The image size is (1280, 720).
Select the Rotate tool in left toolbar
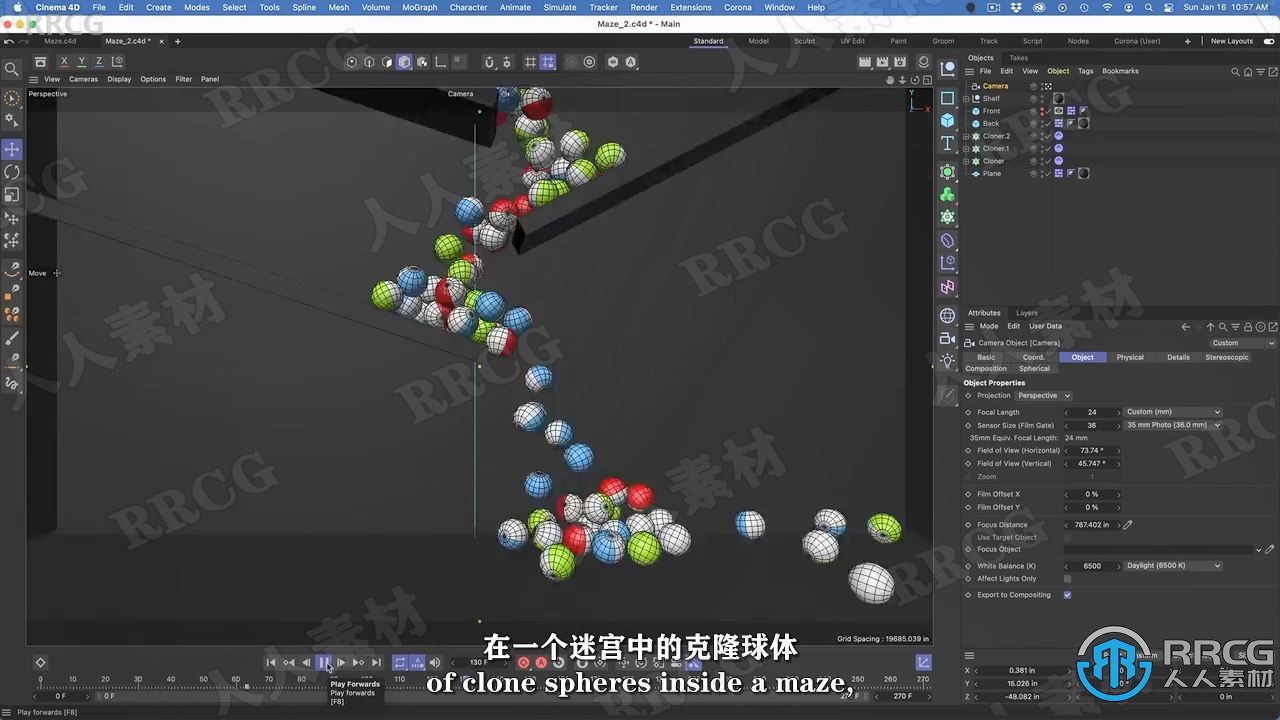tap(12, 172)
